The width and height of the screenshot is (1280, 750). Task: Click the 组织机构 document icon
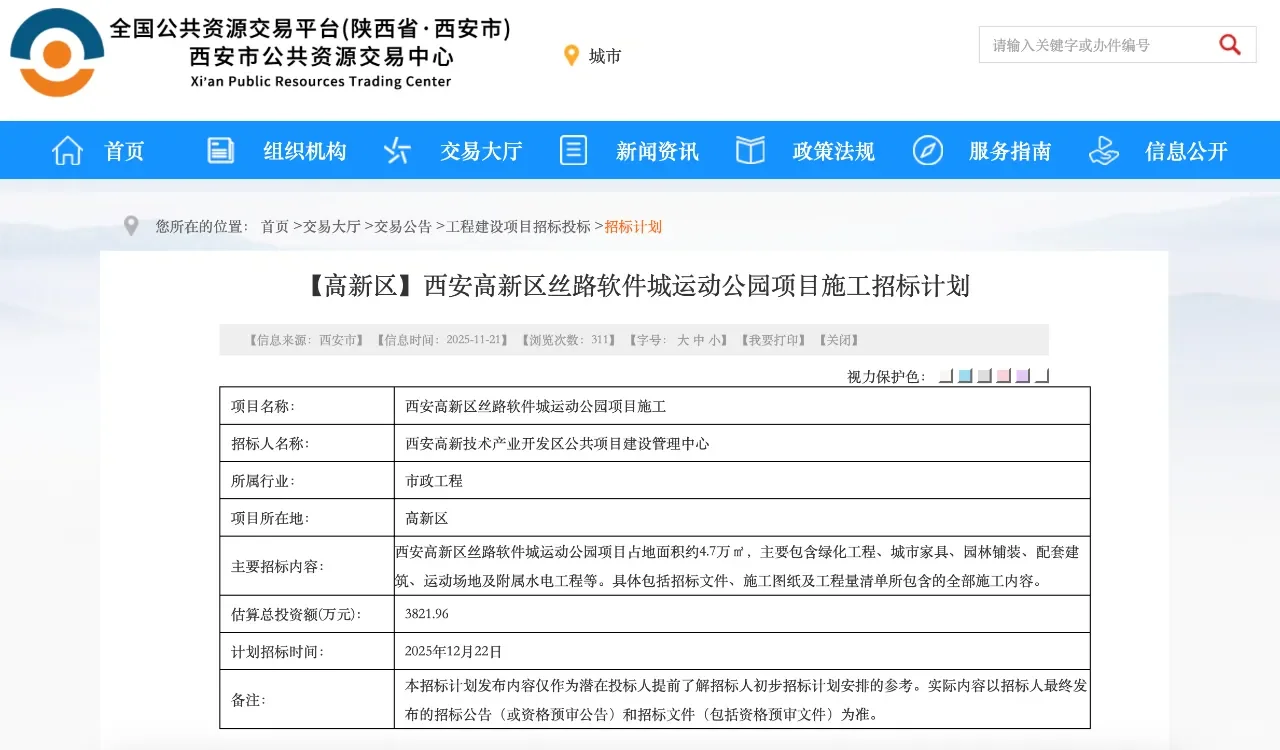(x=219, y=150)
